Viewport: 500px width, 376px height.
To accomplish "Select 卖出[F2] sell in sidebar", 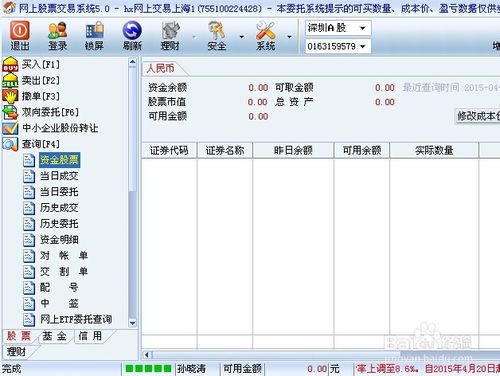I will 41,80.
